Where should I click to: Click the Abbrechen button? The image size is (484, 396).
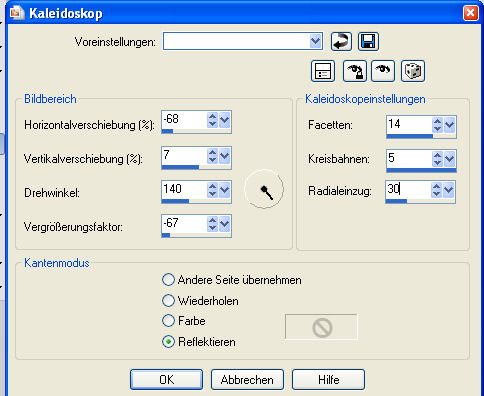[247, 379]
